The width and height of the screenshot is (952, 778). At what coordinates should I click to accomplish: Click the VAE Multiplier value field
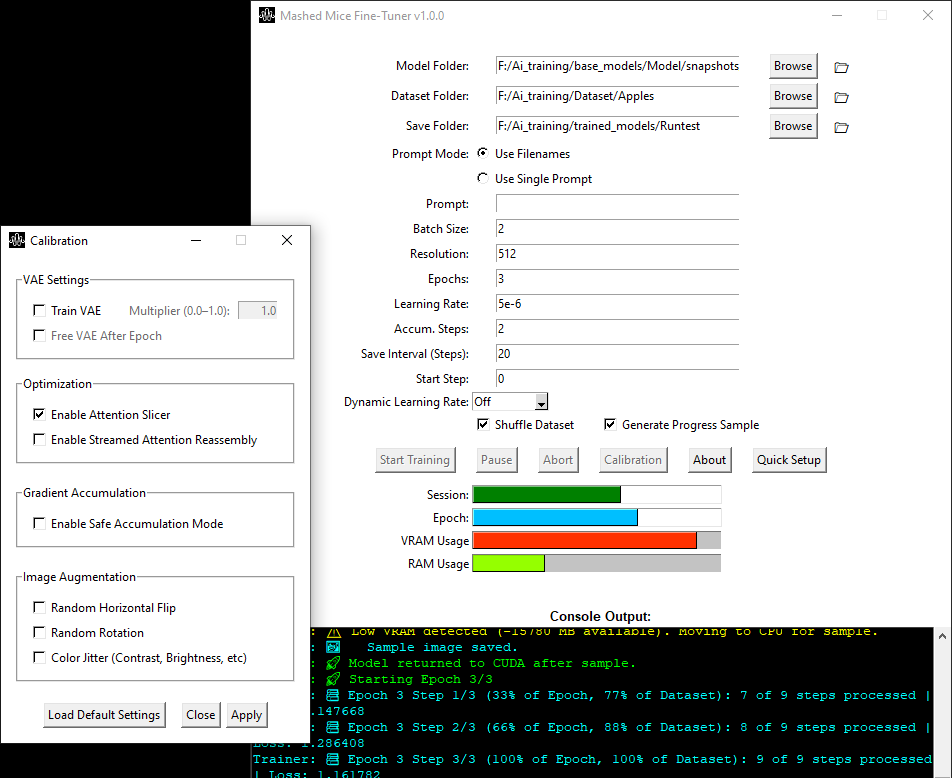click(x=258, y=310)
